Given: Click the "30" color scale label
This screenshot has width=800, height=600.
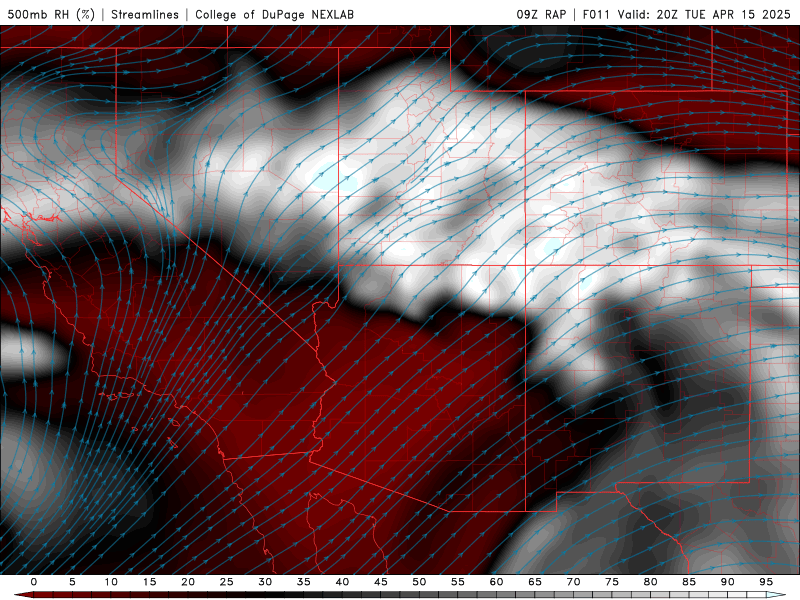Looking at the screenshot, I should pos(265,582).
